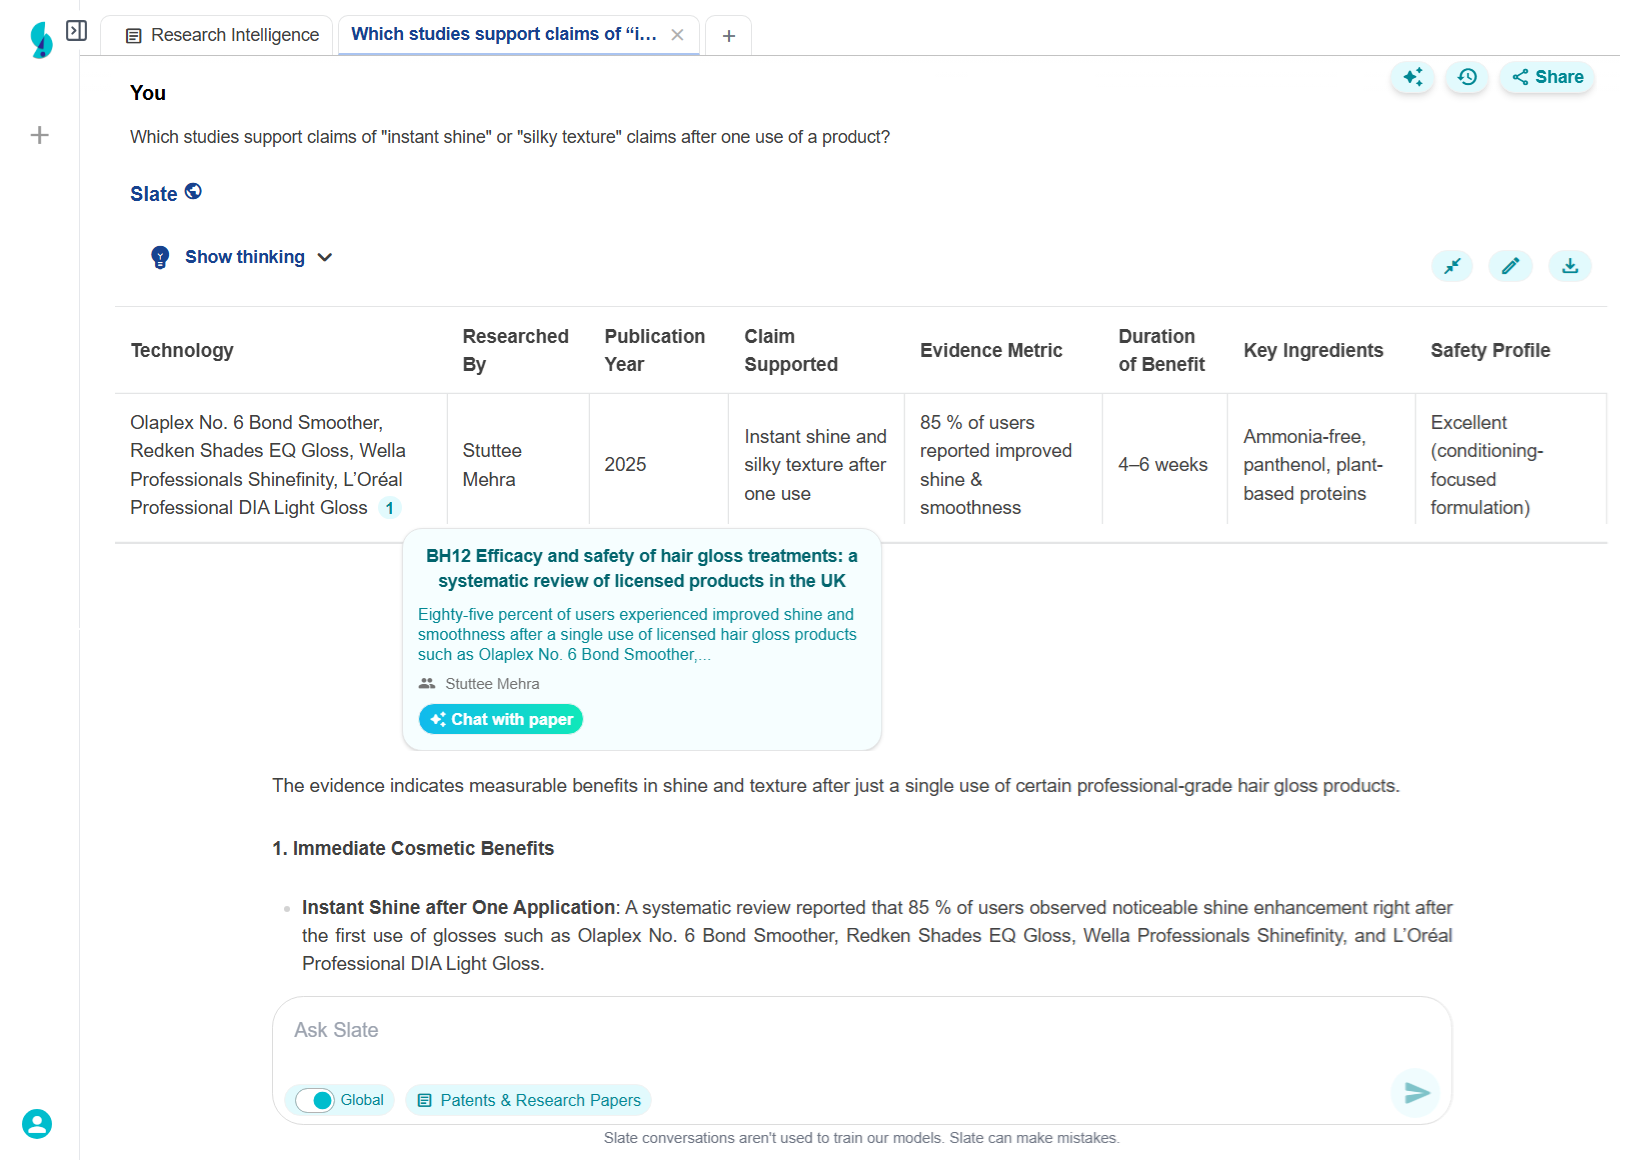Switch to the Research Intelligence tab

[x=222, y=35]
